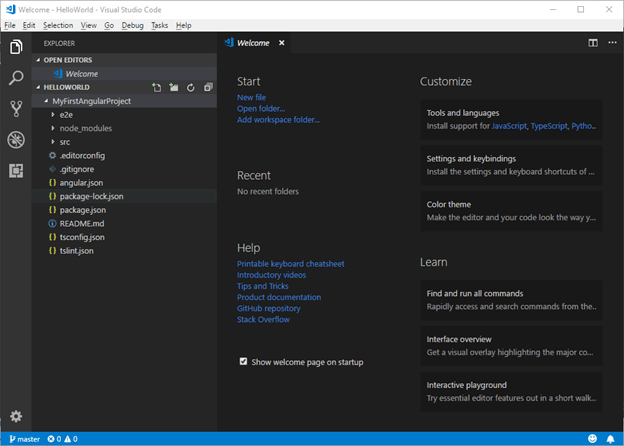This screenshot has height=446, width=624.
Task: Click the New File icon in Explorer
Action: point(156,87)
